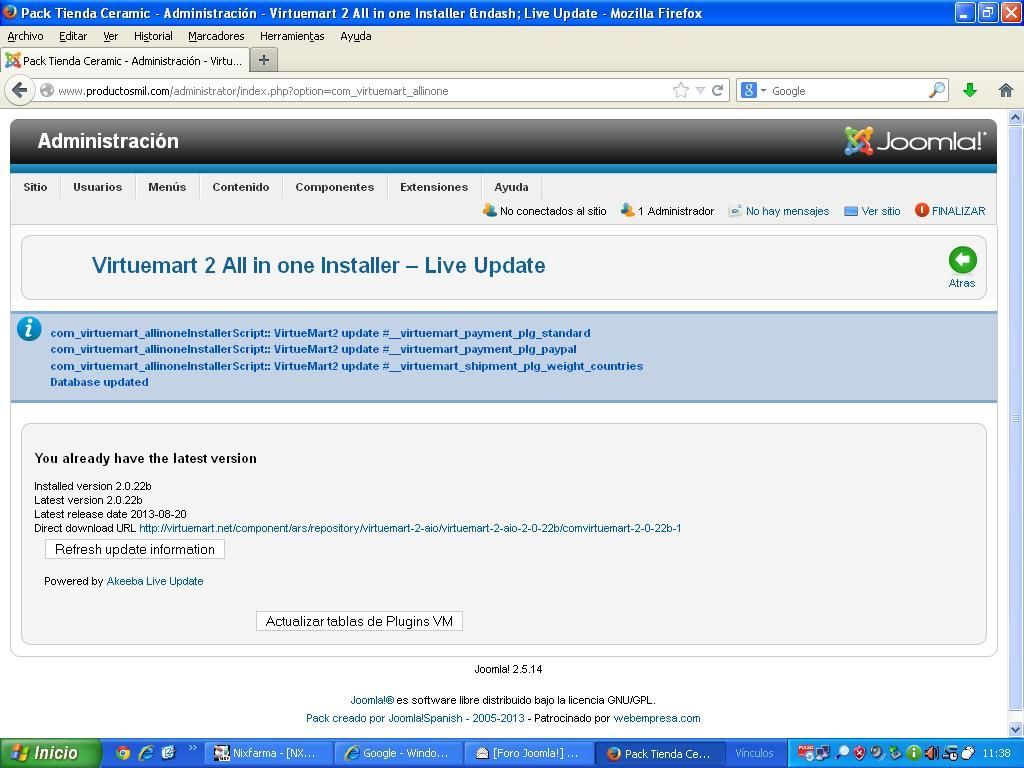Open the Componentes menu

[334, 187]
